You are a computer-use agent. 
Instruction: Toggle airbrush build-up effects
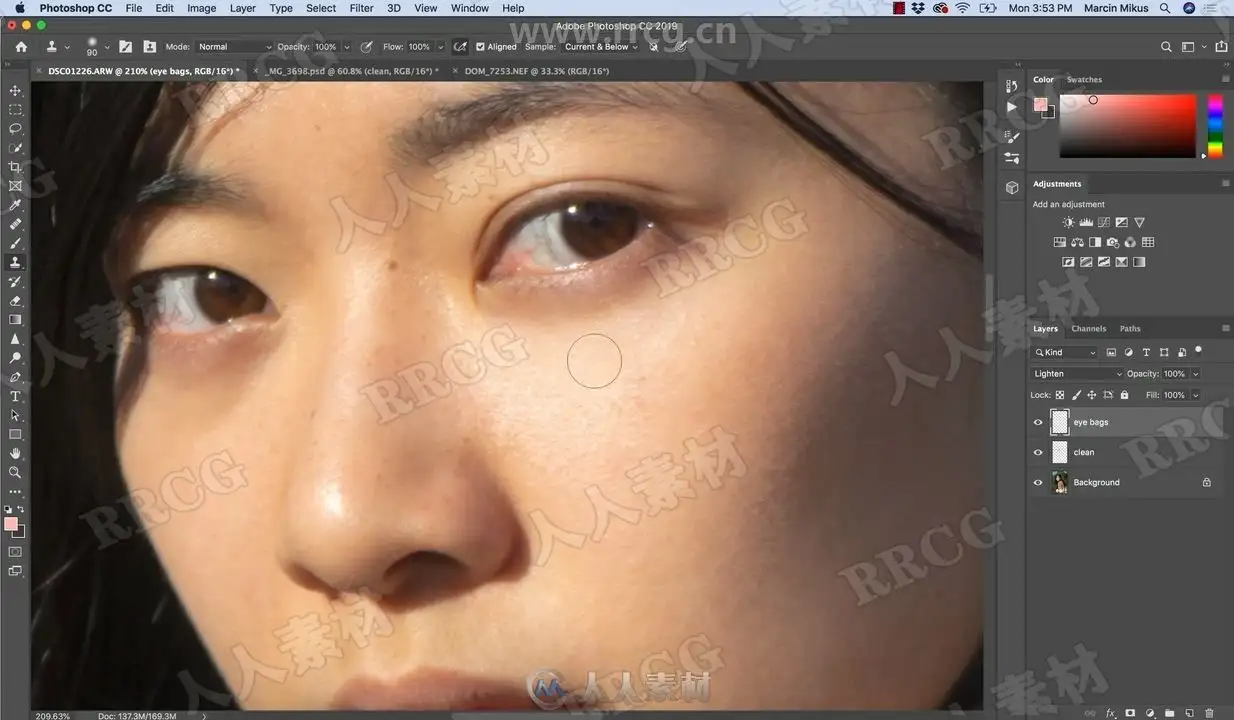(x=459, y=47)
